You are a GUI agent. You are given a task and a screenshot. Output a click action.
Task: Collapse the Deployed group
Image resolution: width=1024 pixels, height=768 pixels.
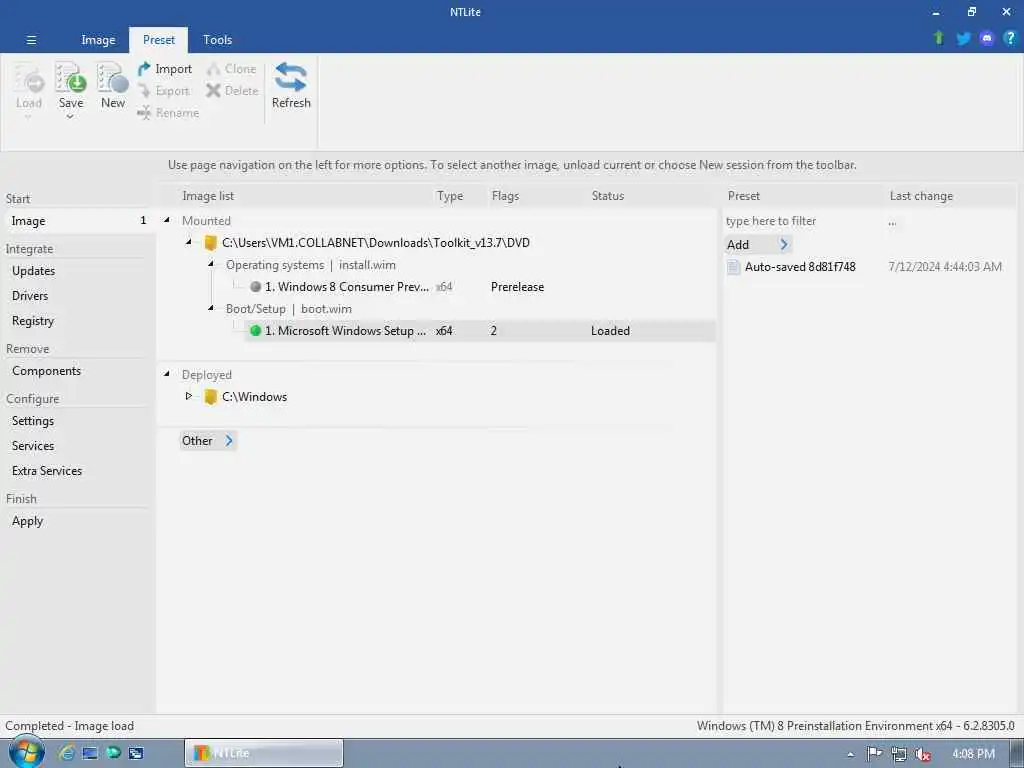tap(167, 374)
